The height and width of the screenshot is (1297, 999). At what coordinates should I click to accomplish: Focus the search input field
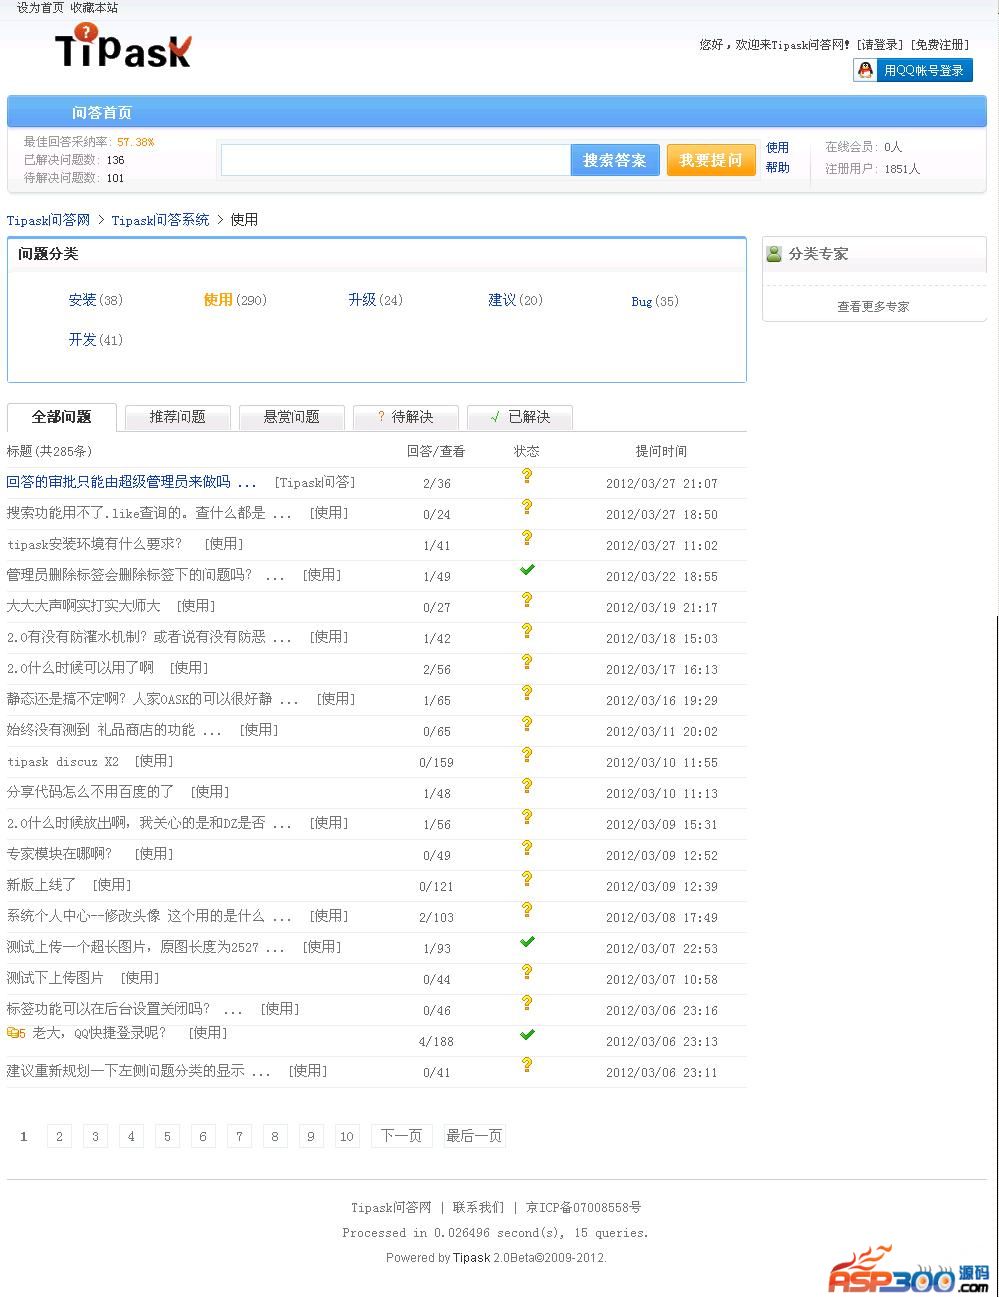coord(396,160)
